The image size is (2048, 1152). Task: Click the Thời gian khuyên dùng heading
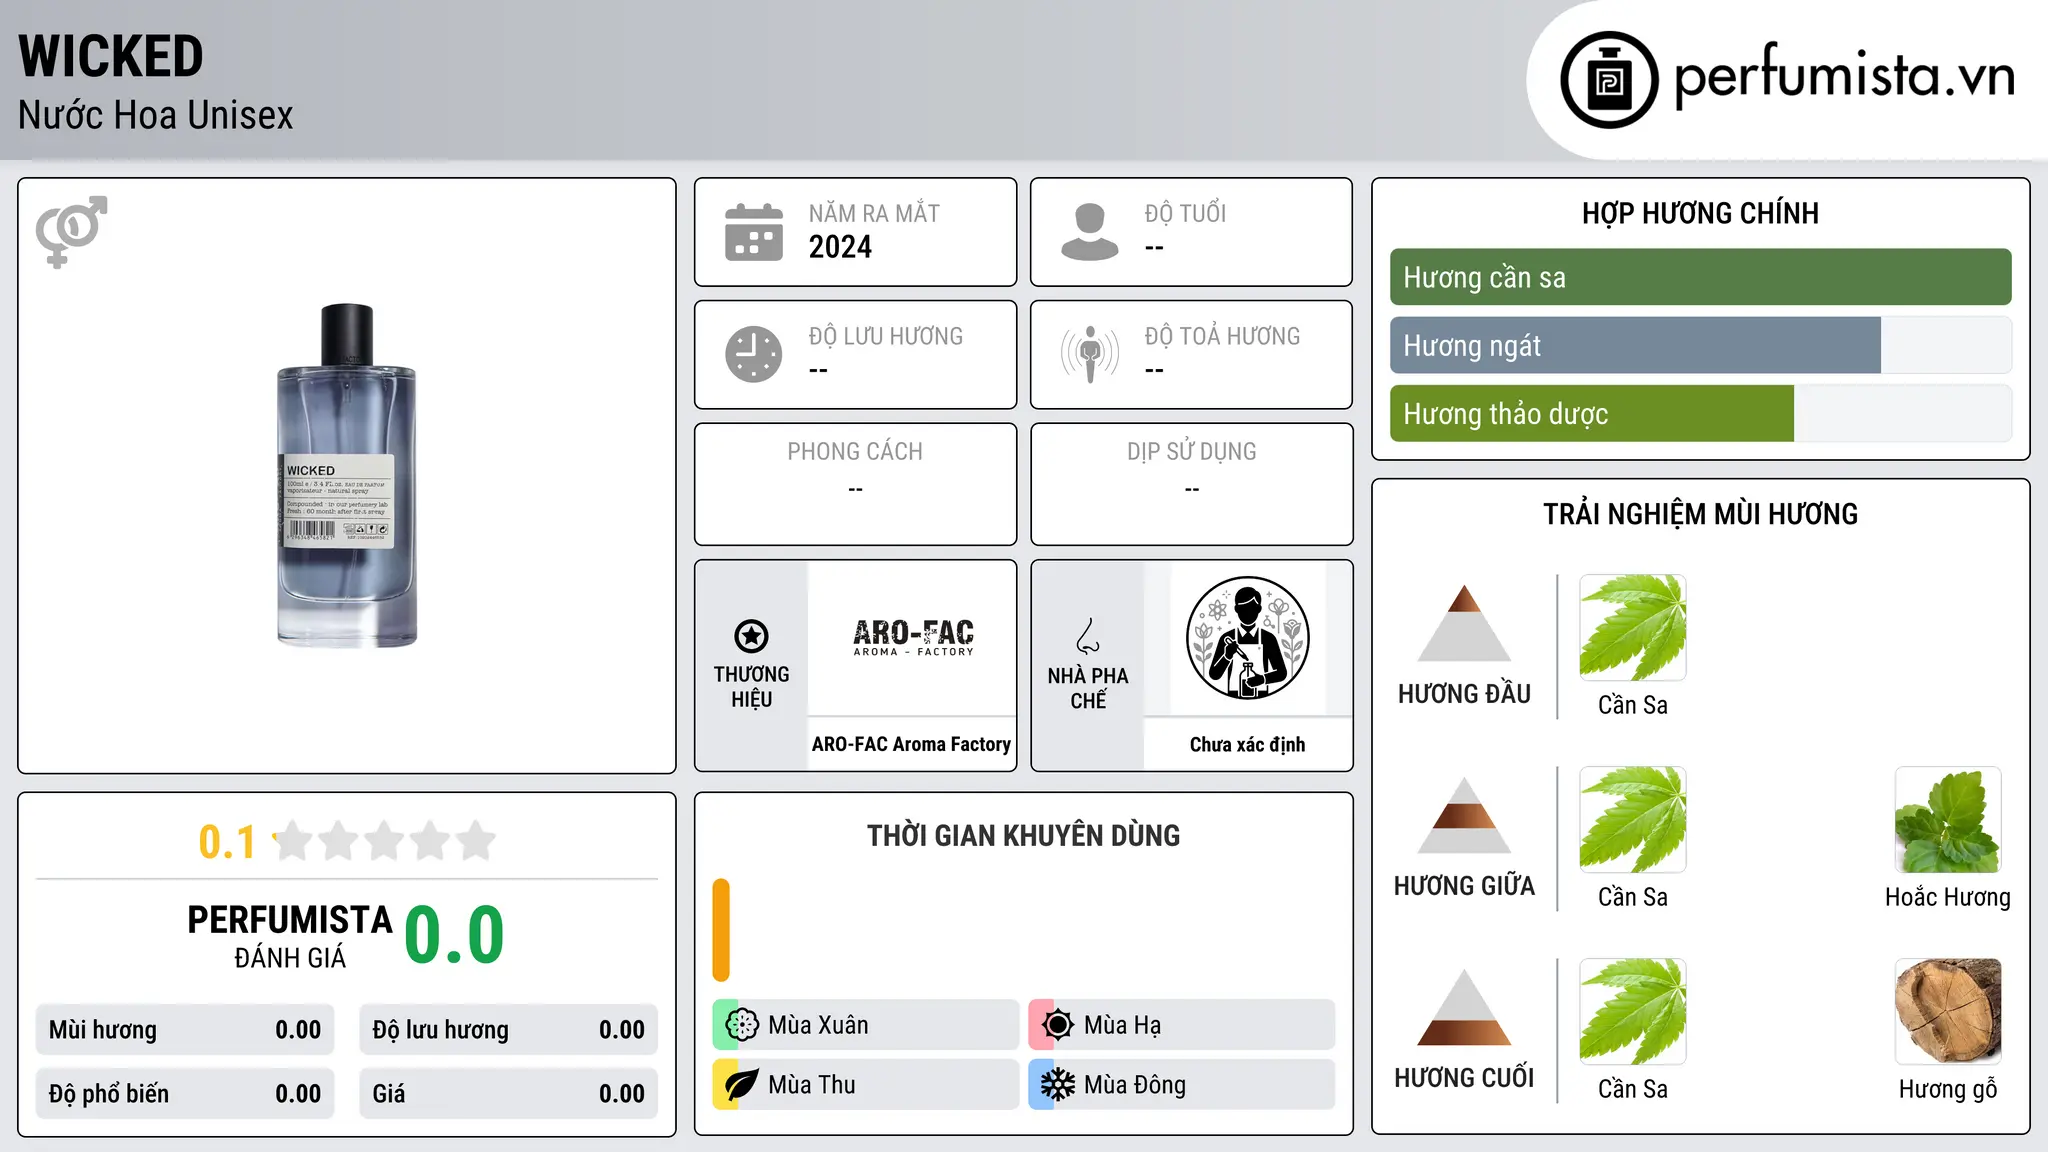[1023, 835]
